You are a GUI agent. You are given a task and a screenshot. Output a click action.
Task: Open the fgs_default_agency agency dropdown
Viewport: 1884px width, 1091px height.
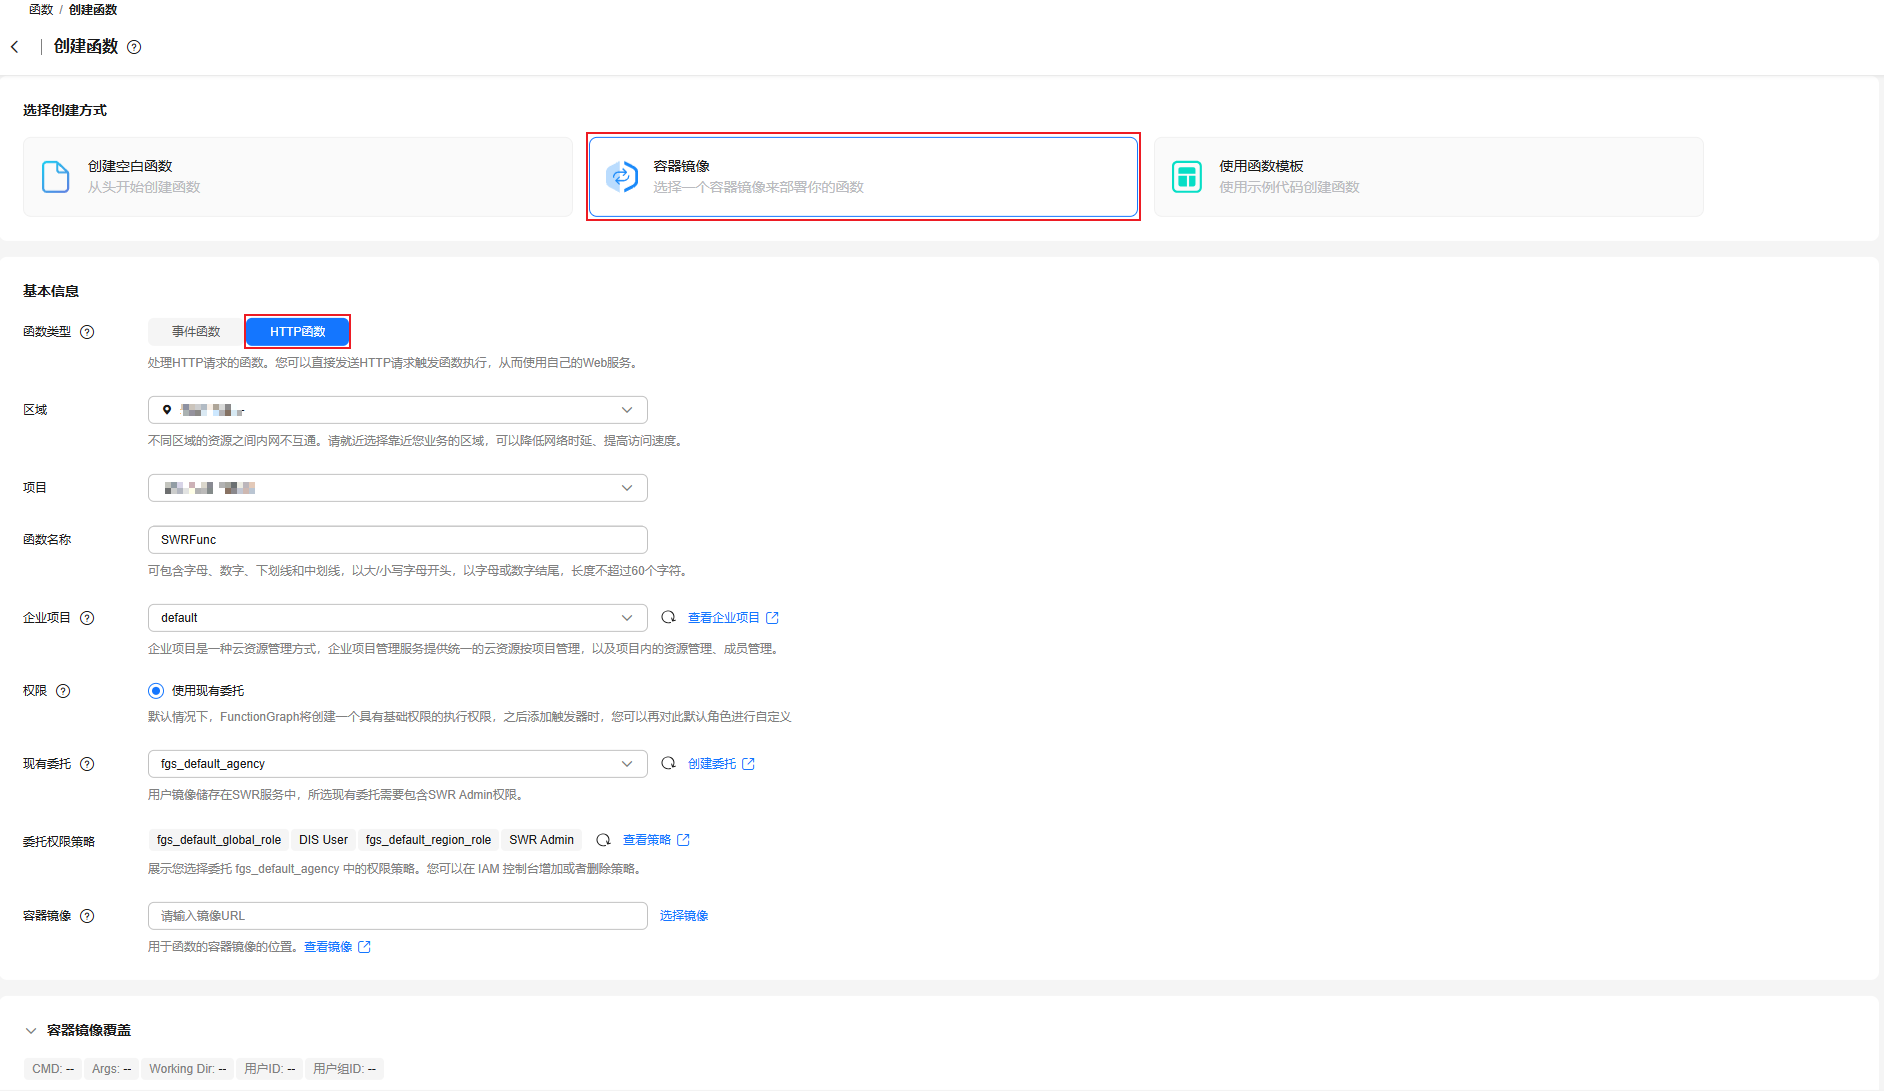pos(397,764)
